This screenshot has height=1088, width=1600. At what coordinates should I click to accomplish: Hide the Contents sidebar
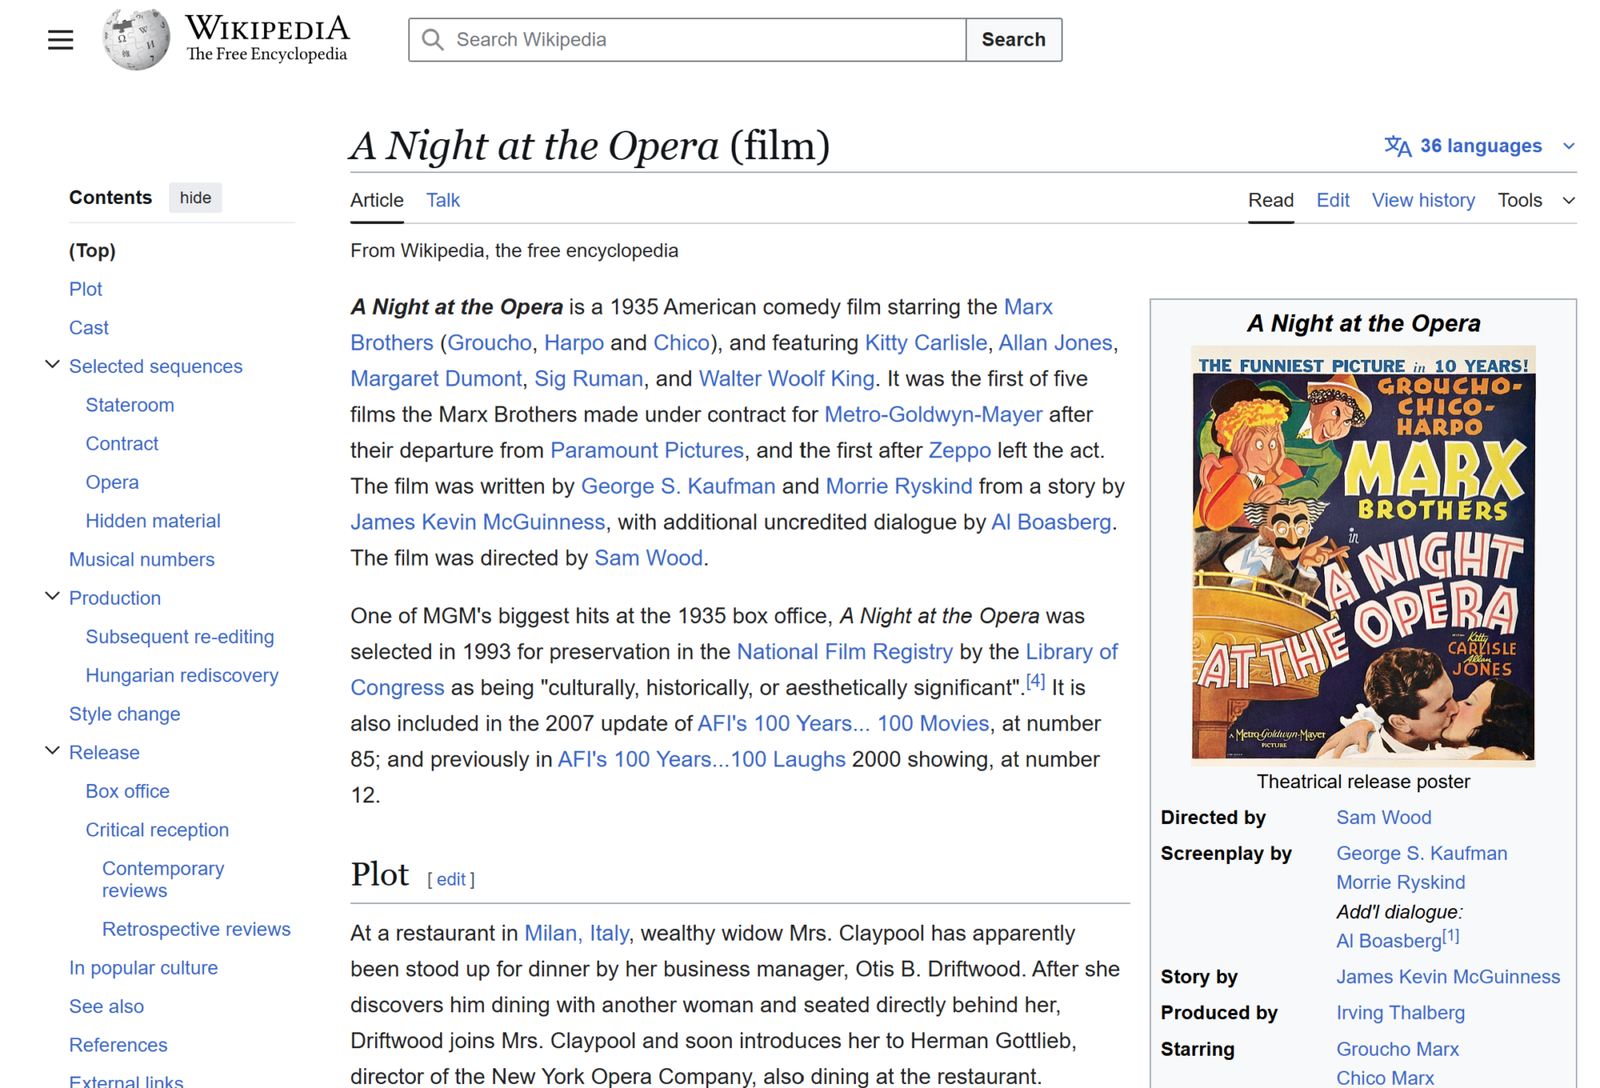(195, 198)
